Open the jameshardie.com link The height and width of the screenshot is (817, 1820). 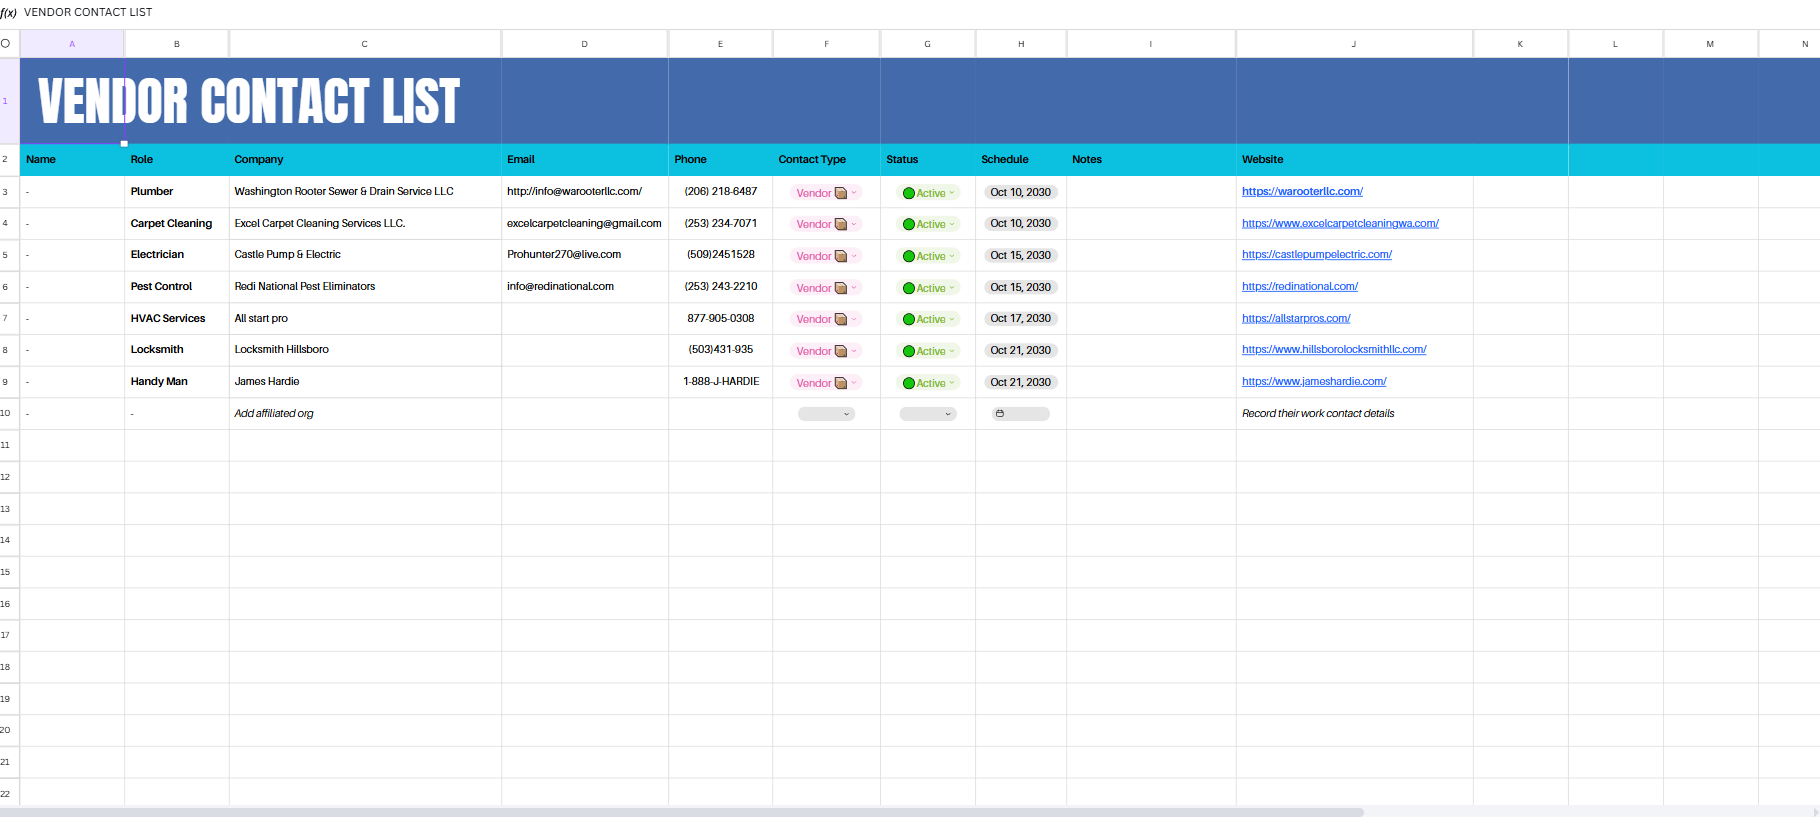point(1314,381)
